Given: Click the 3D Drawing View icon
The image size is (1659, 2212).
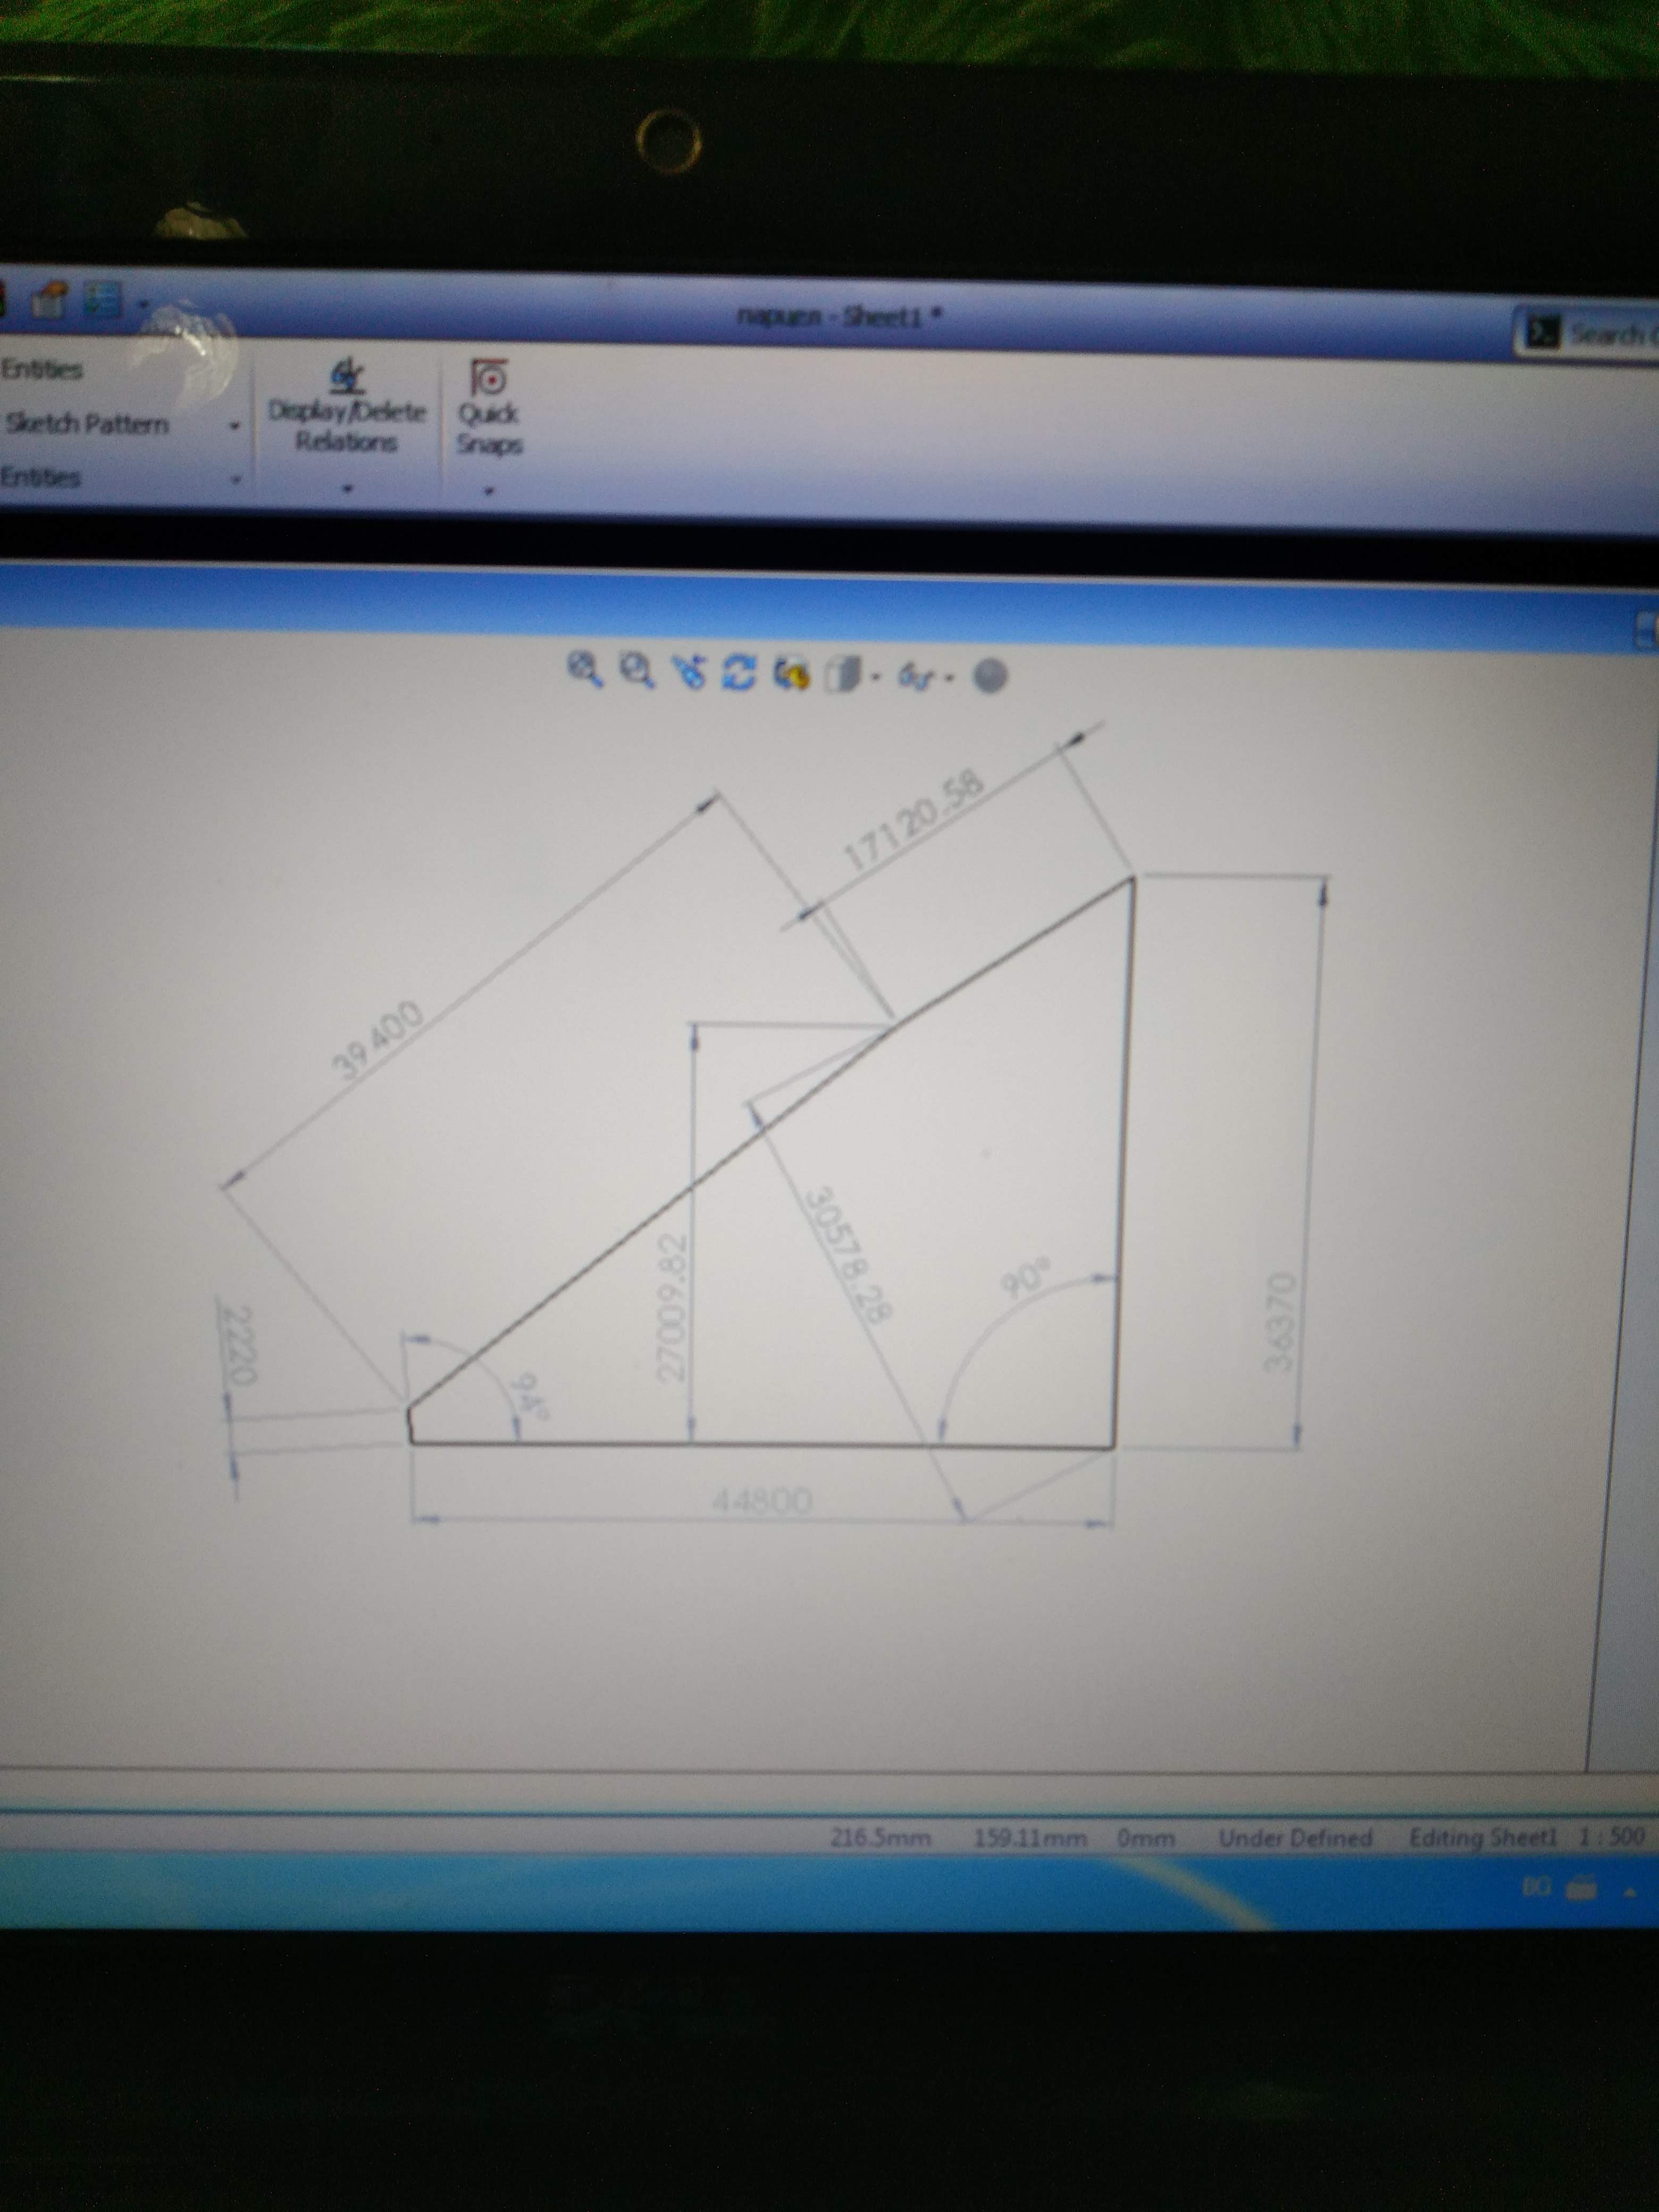Looking at the screenshot, I should [791, 674].
